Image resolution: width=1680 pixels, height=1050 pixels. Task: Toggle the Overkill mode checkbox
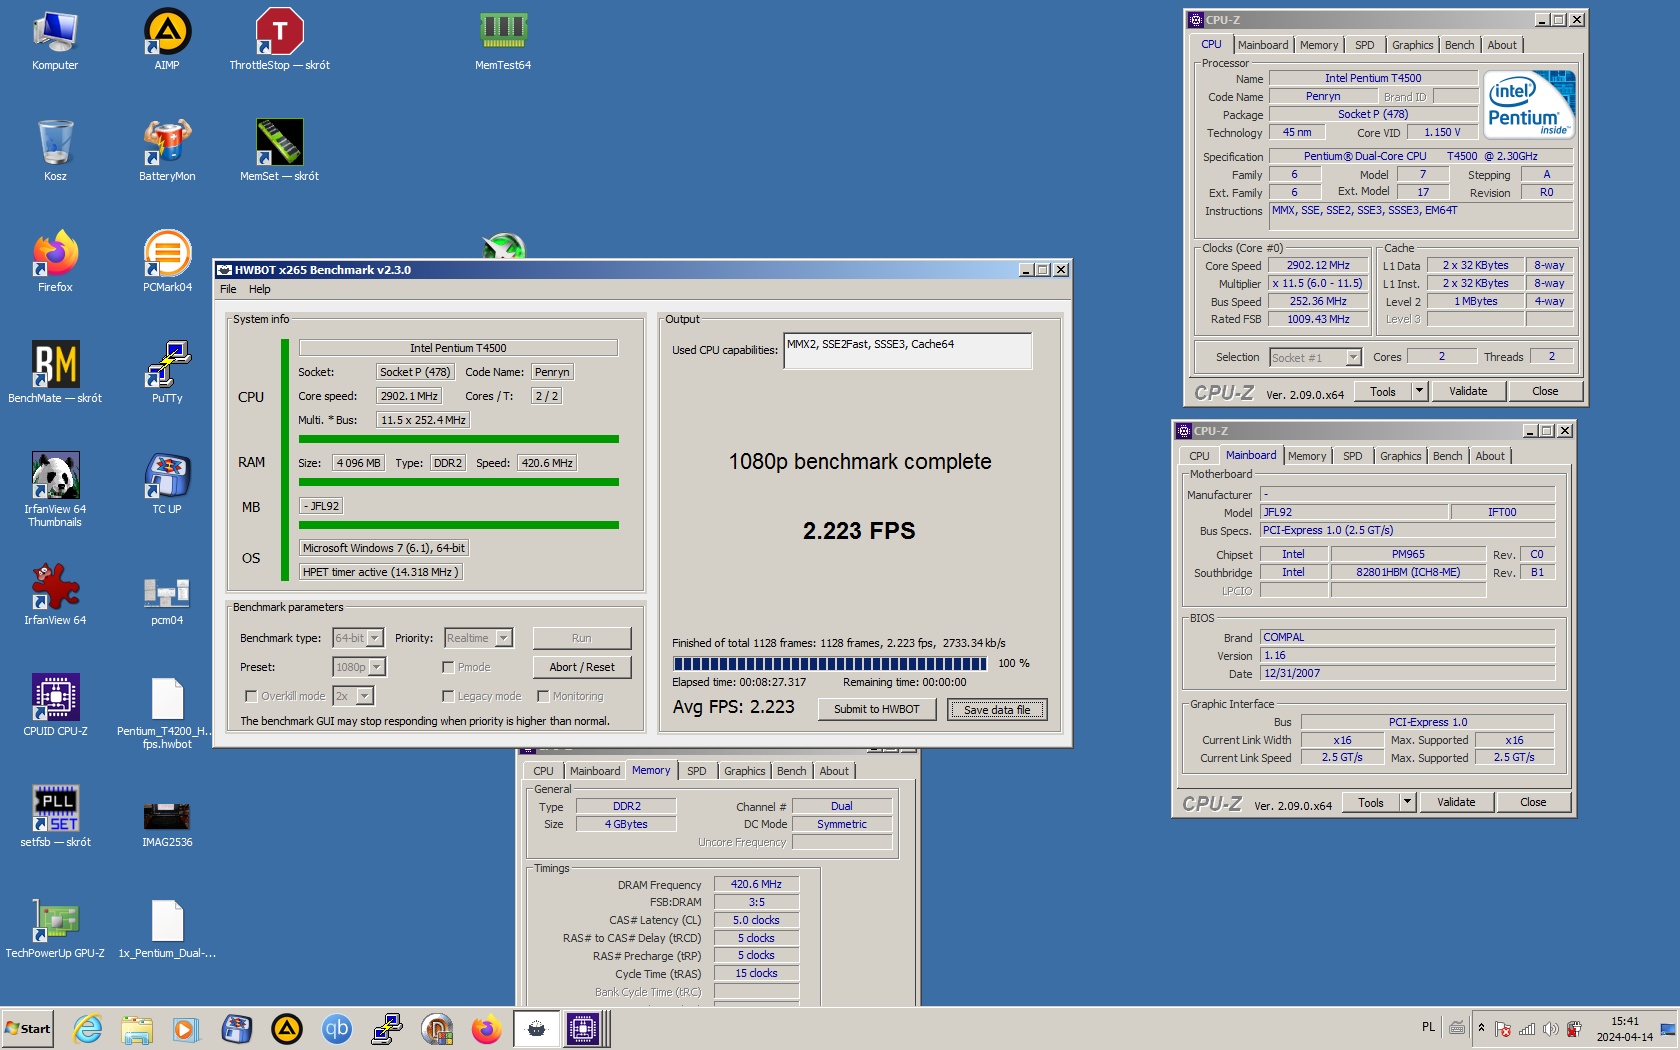tap(251, 696)
